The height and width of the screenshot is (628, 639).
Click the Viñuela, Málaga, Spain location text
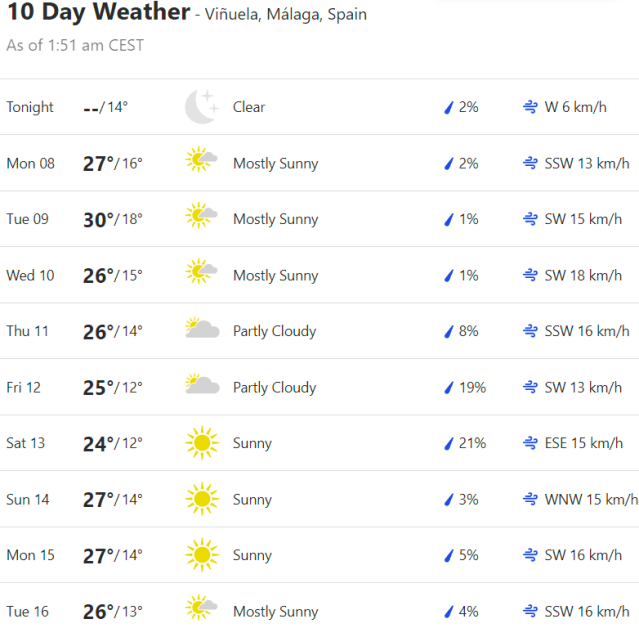286,15
